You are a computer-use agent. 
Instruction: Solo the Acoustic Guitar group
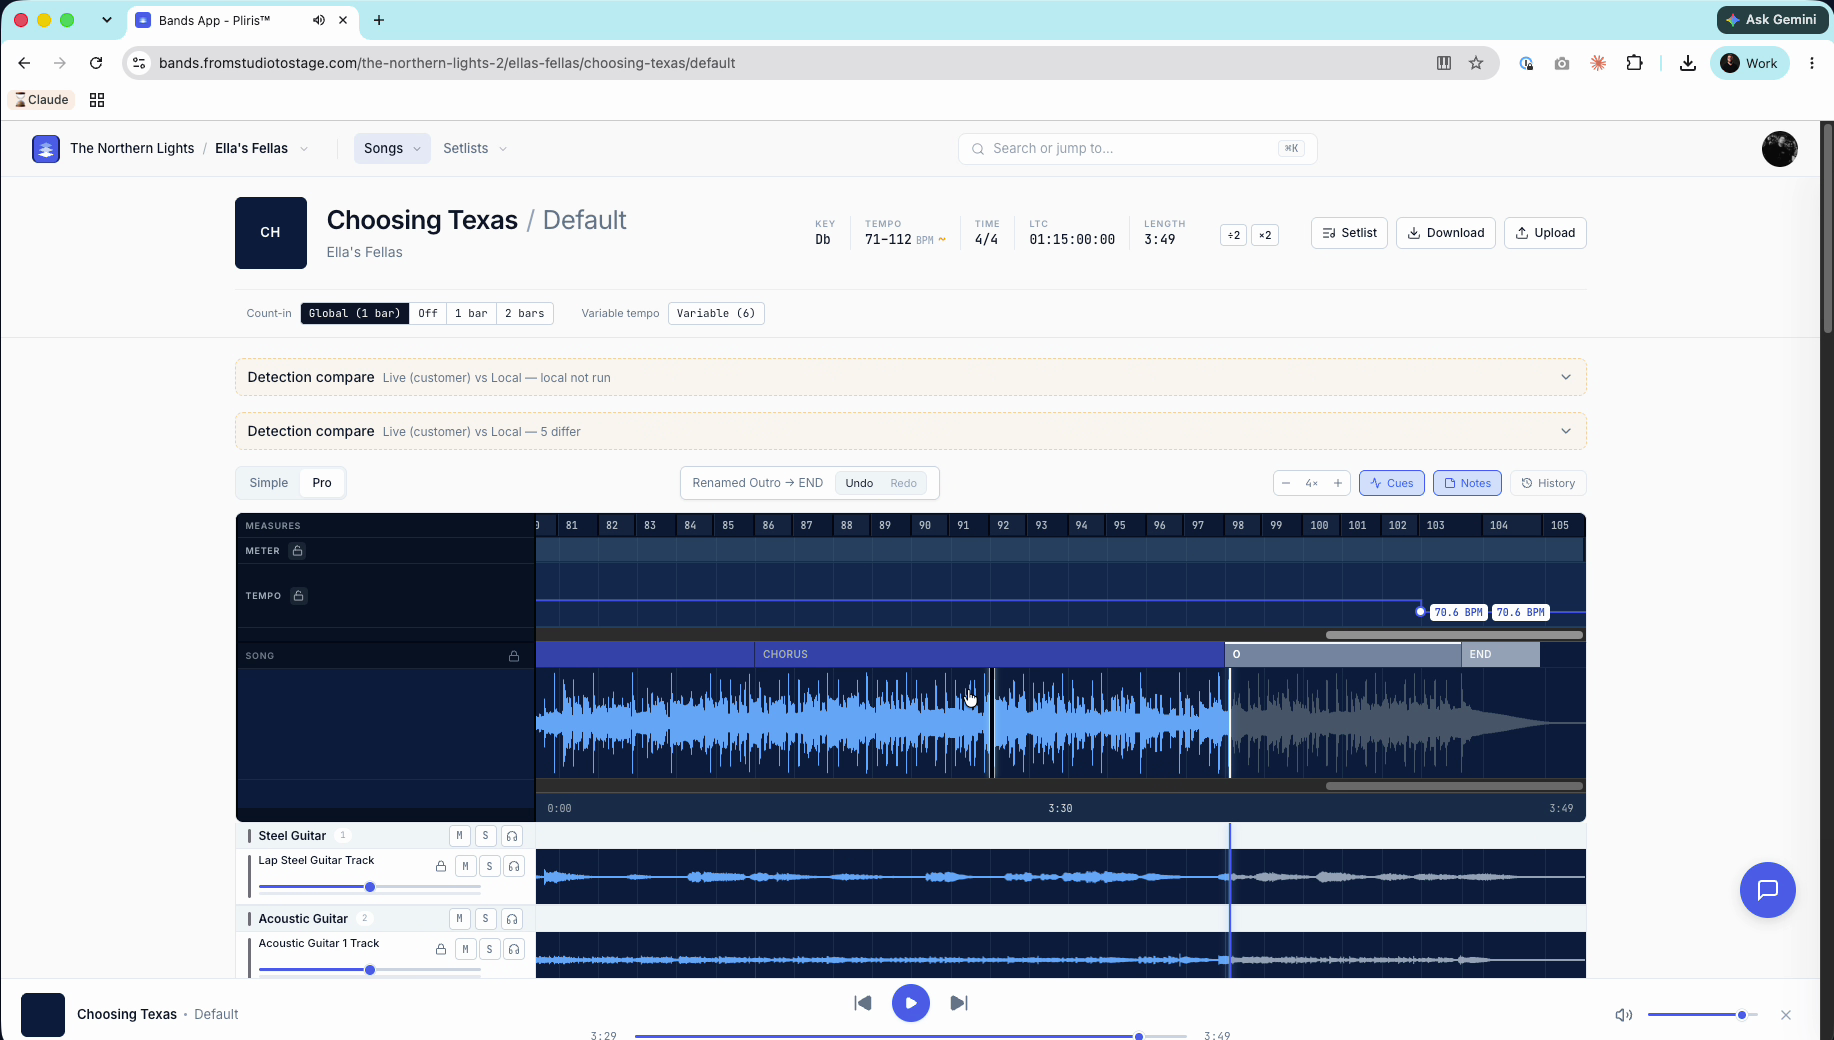(x=485, y=919)
